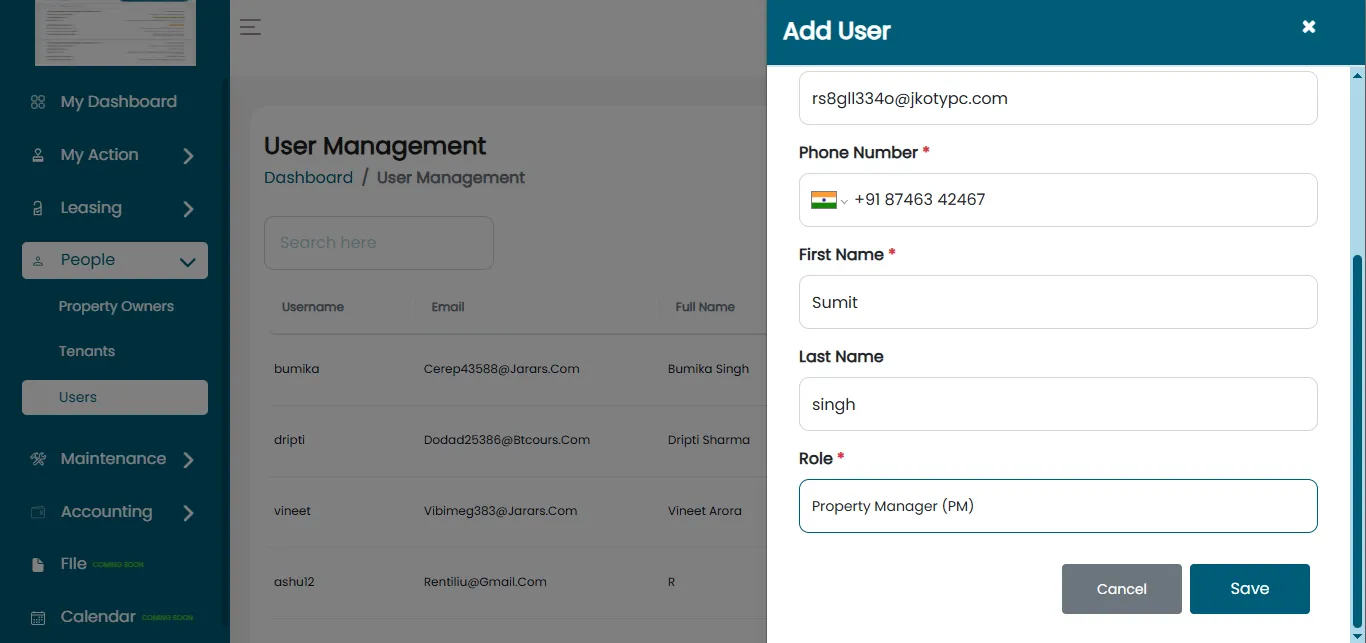The height and width of the screenshot is (643, 1366).
Task: Follow the Dashboard breadcrumb link
Action: 308,177
